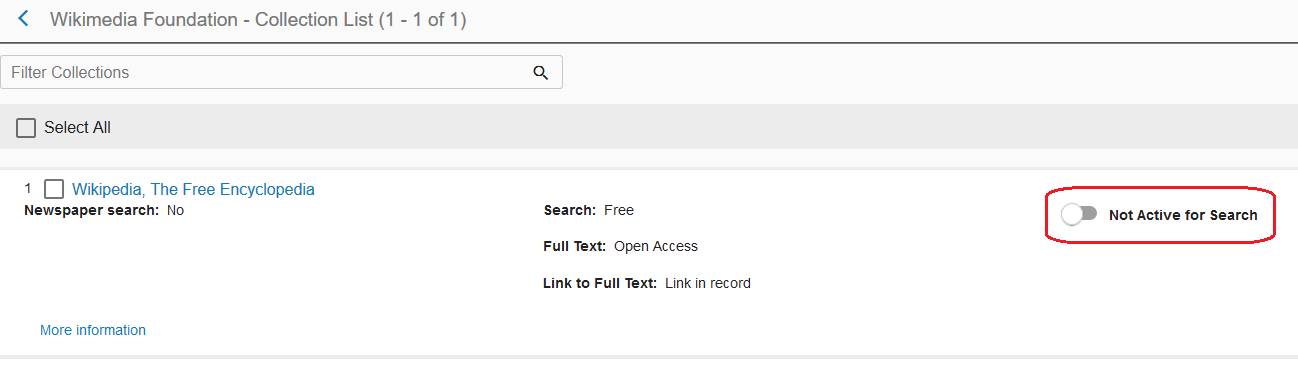Expand More information for the collection
The image size is (1298, 378).
(x=93, y=330)
